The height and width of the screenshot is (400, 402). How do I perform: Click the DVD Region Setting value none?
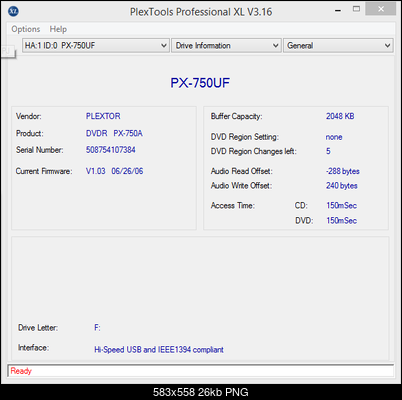[x=334, y=137]
